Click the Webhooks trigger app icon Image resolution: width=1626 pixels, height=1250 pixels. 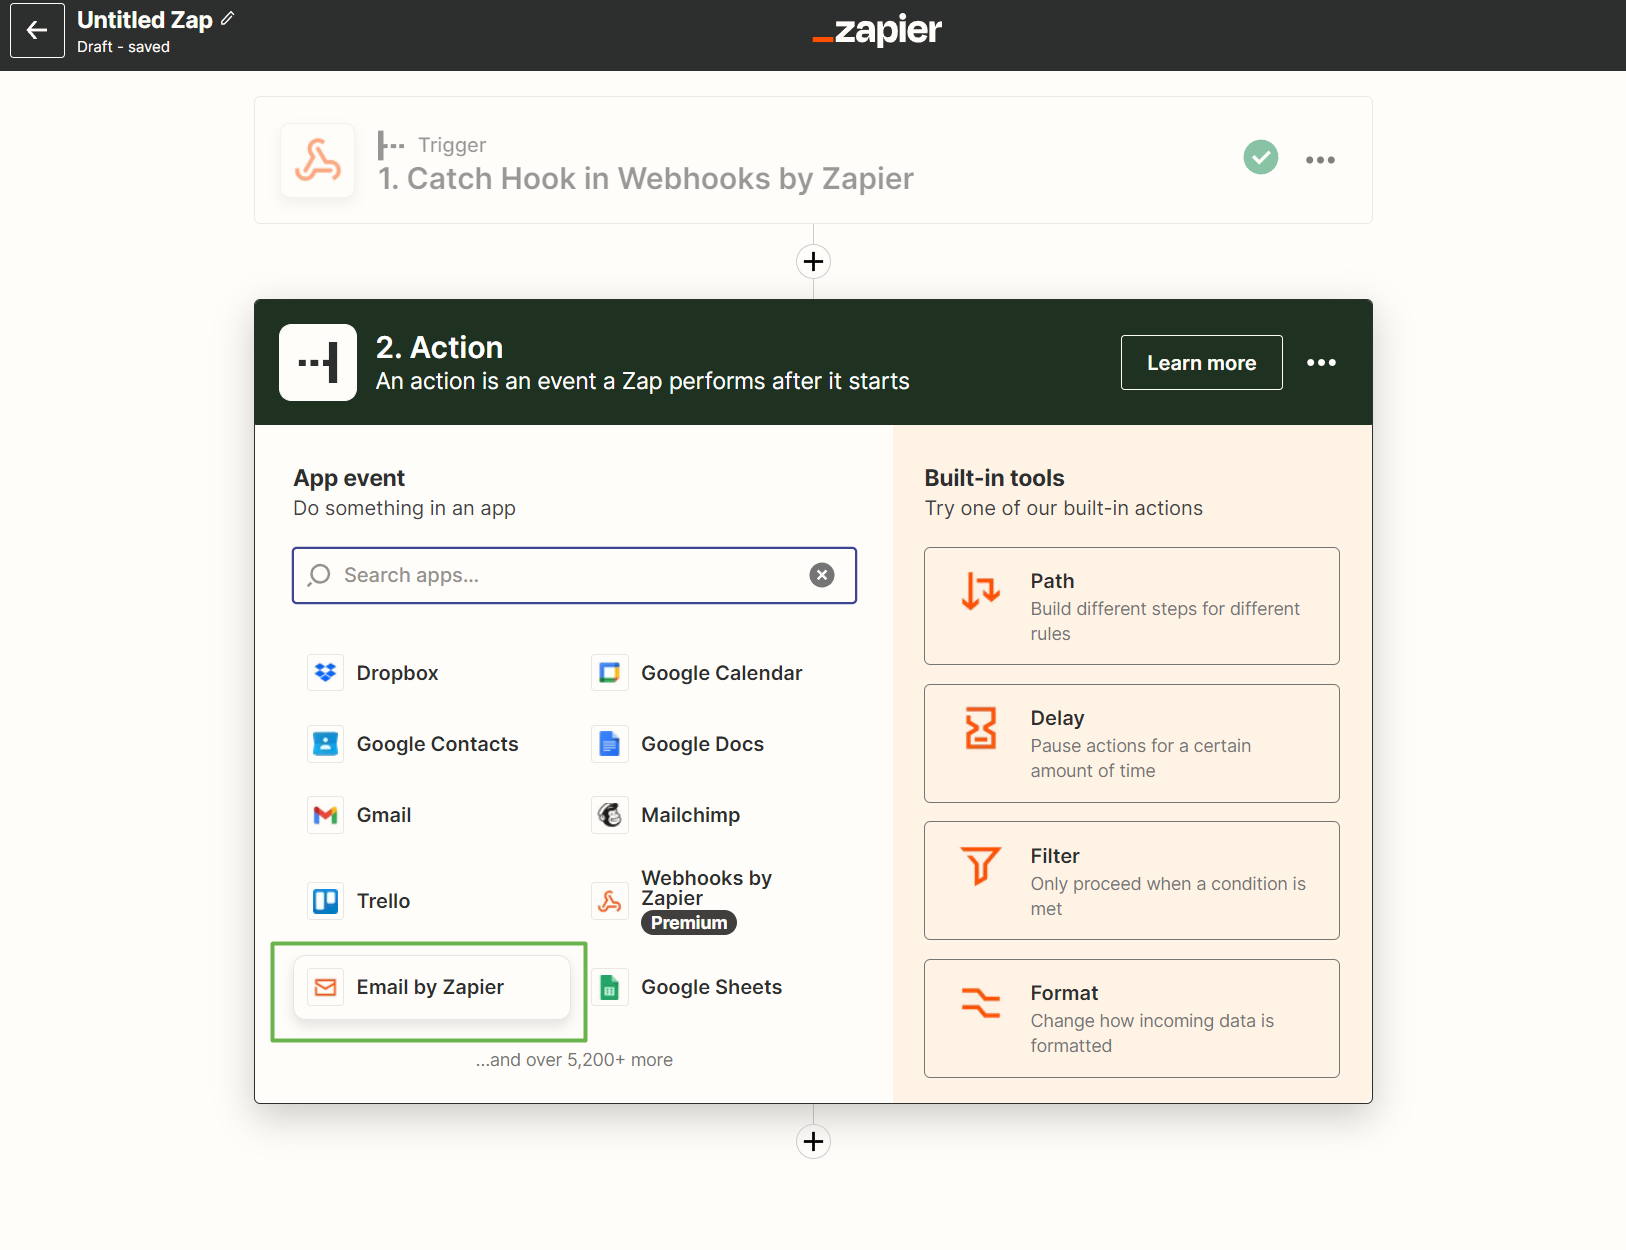(x=318, y=160)
